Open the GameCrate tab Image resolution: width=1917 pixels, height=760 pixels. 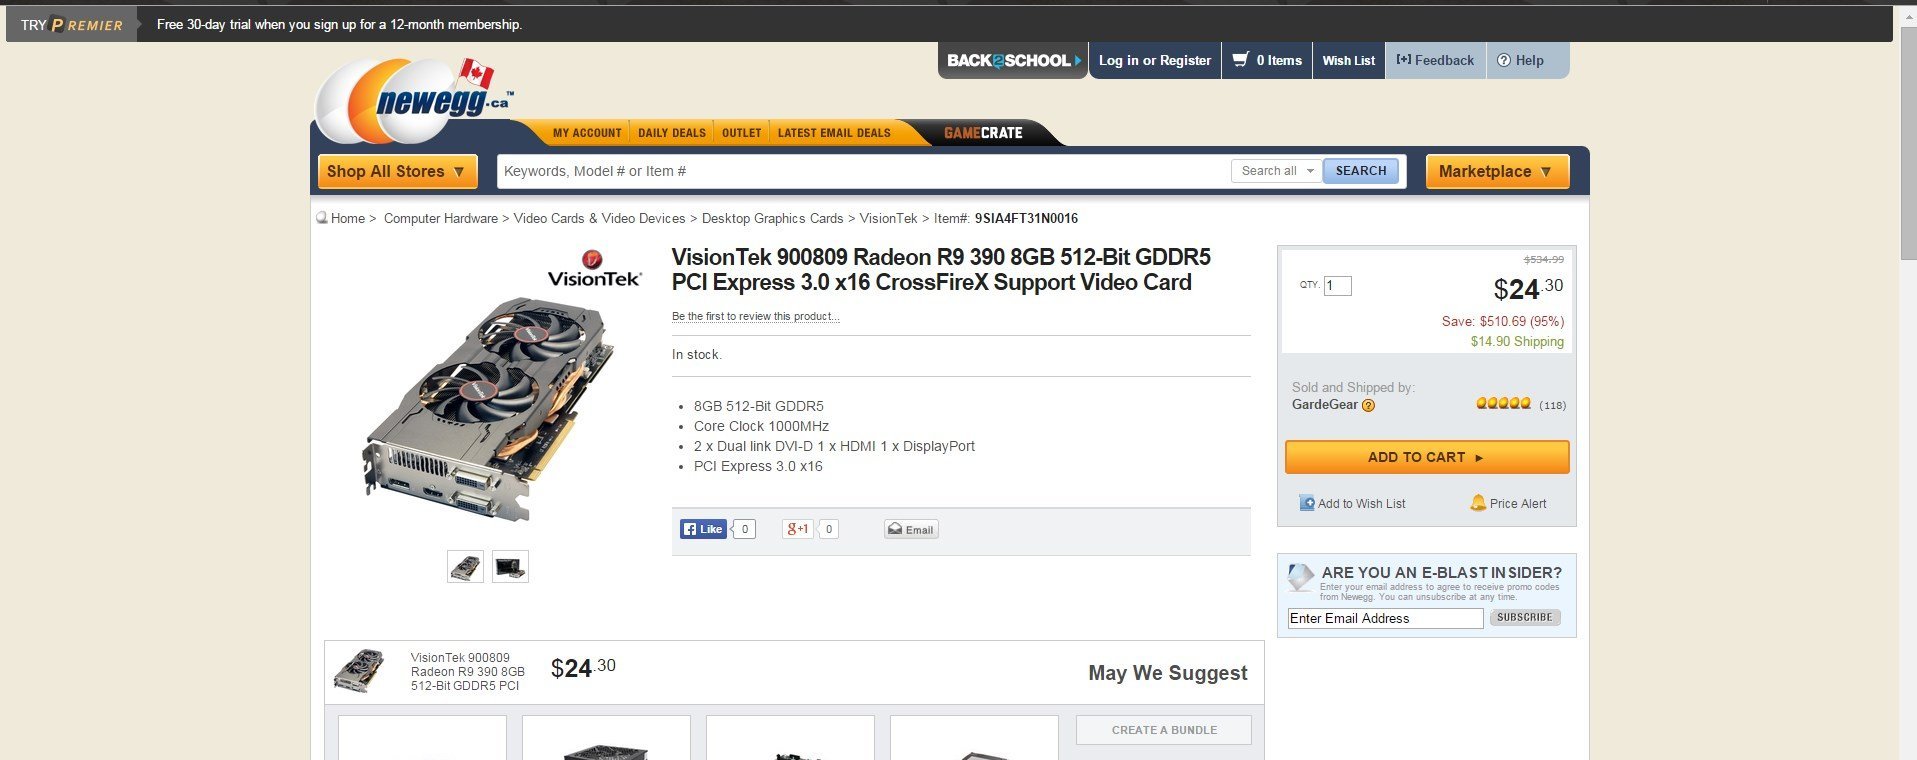(x=983, y=133)
